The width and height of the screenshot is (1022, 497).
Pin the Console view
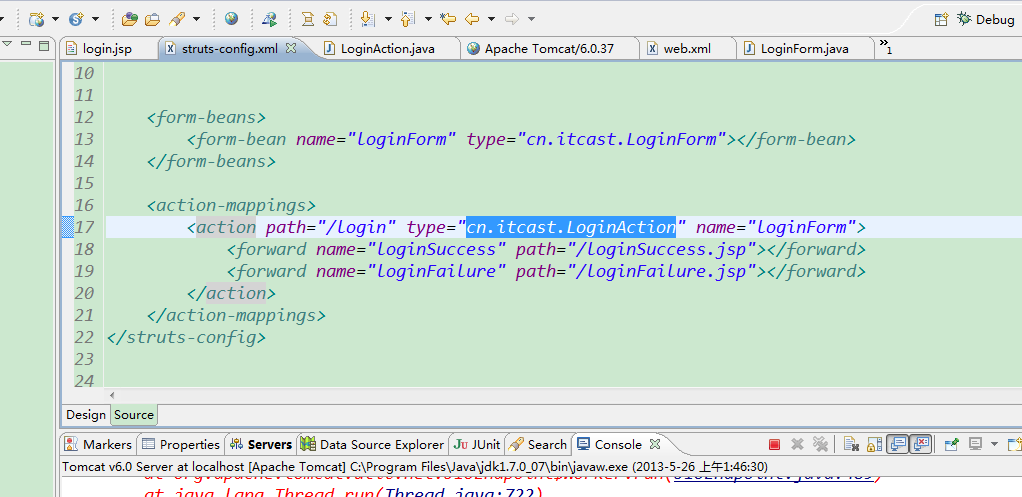click(952, 444)
